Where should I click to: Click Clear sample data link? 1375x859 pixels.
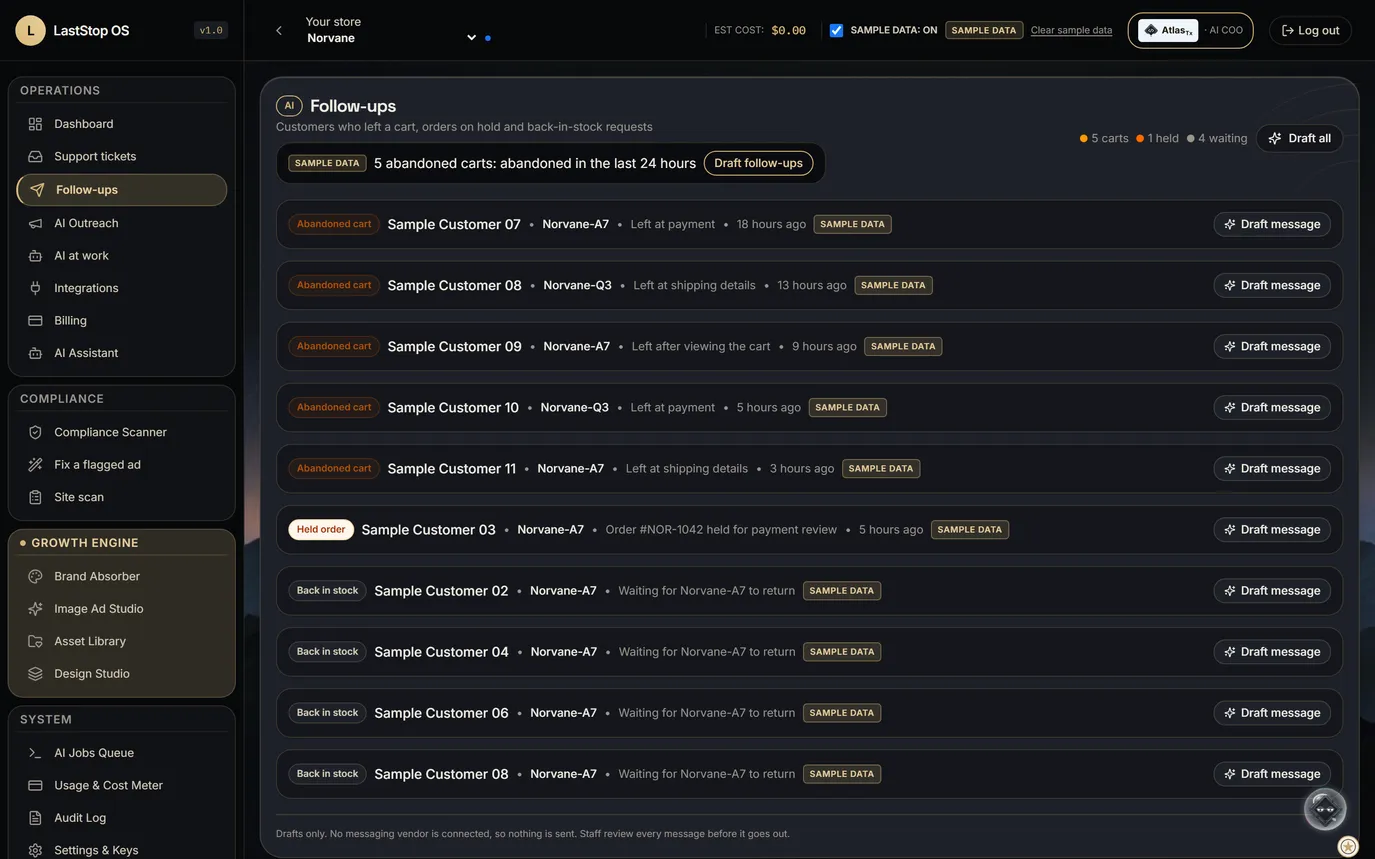(1071, 30)
